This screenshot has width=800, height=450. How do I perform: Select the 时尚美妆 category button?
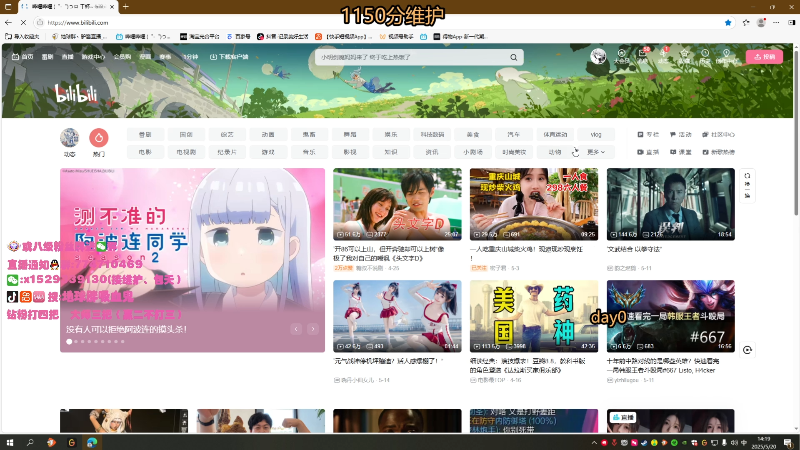point(514,152)
